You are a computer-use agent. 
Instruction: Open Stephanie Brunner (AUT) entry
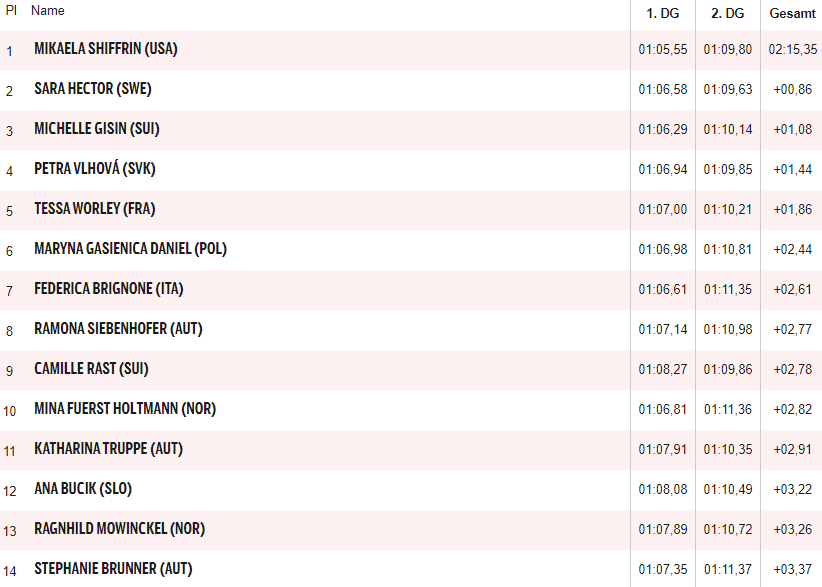tap(113, 569)
